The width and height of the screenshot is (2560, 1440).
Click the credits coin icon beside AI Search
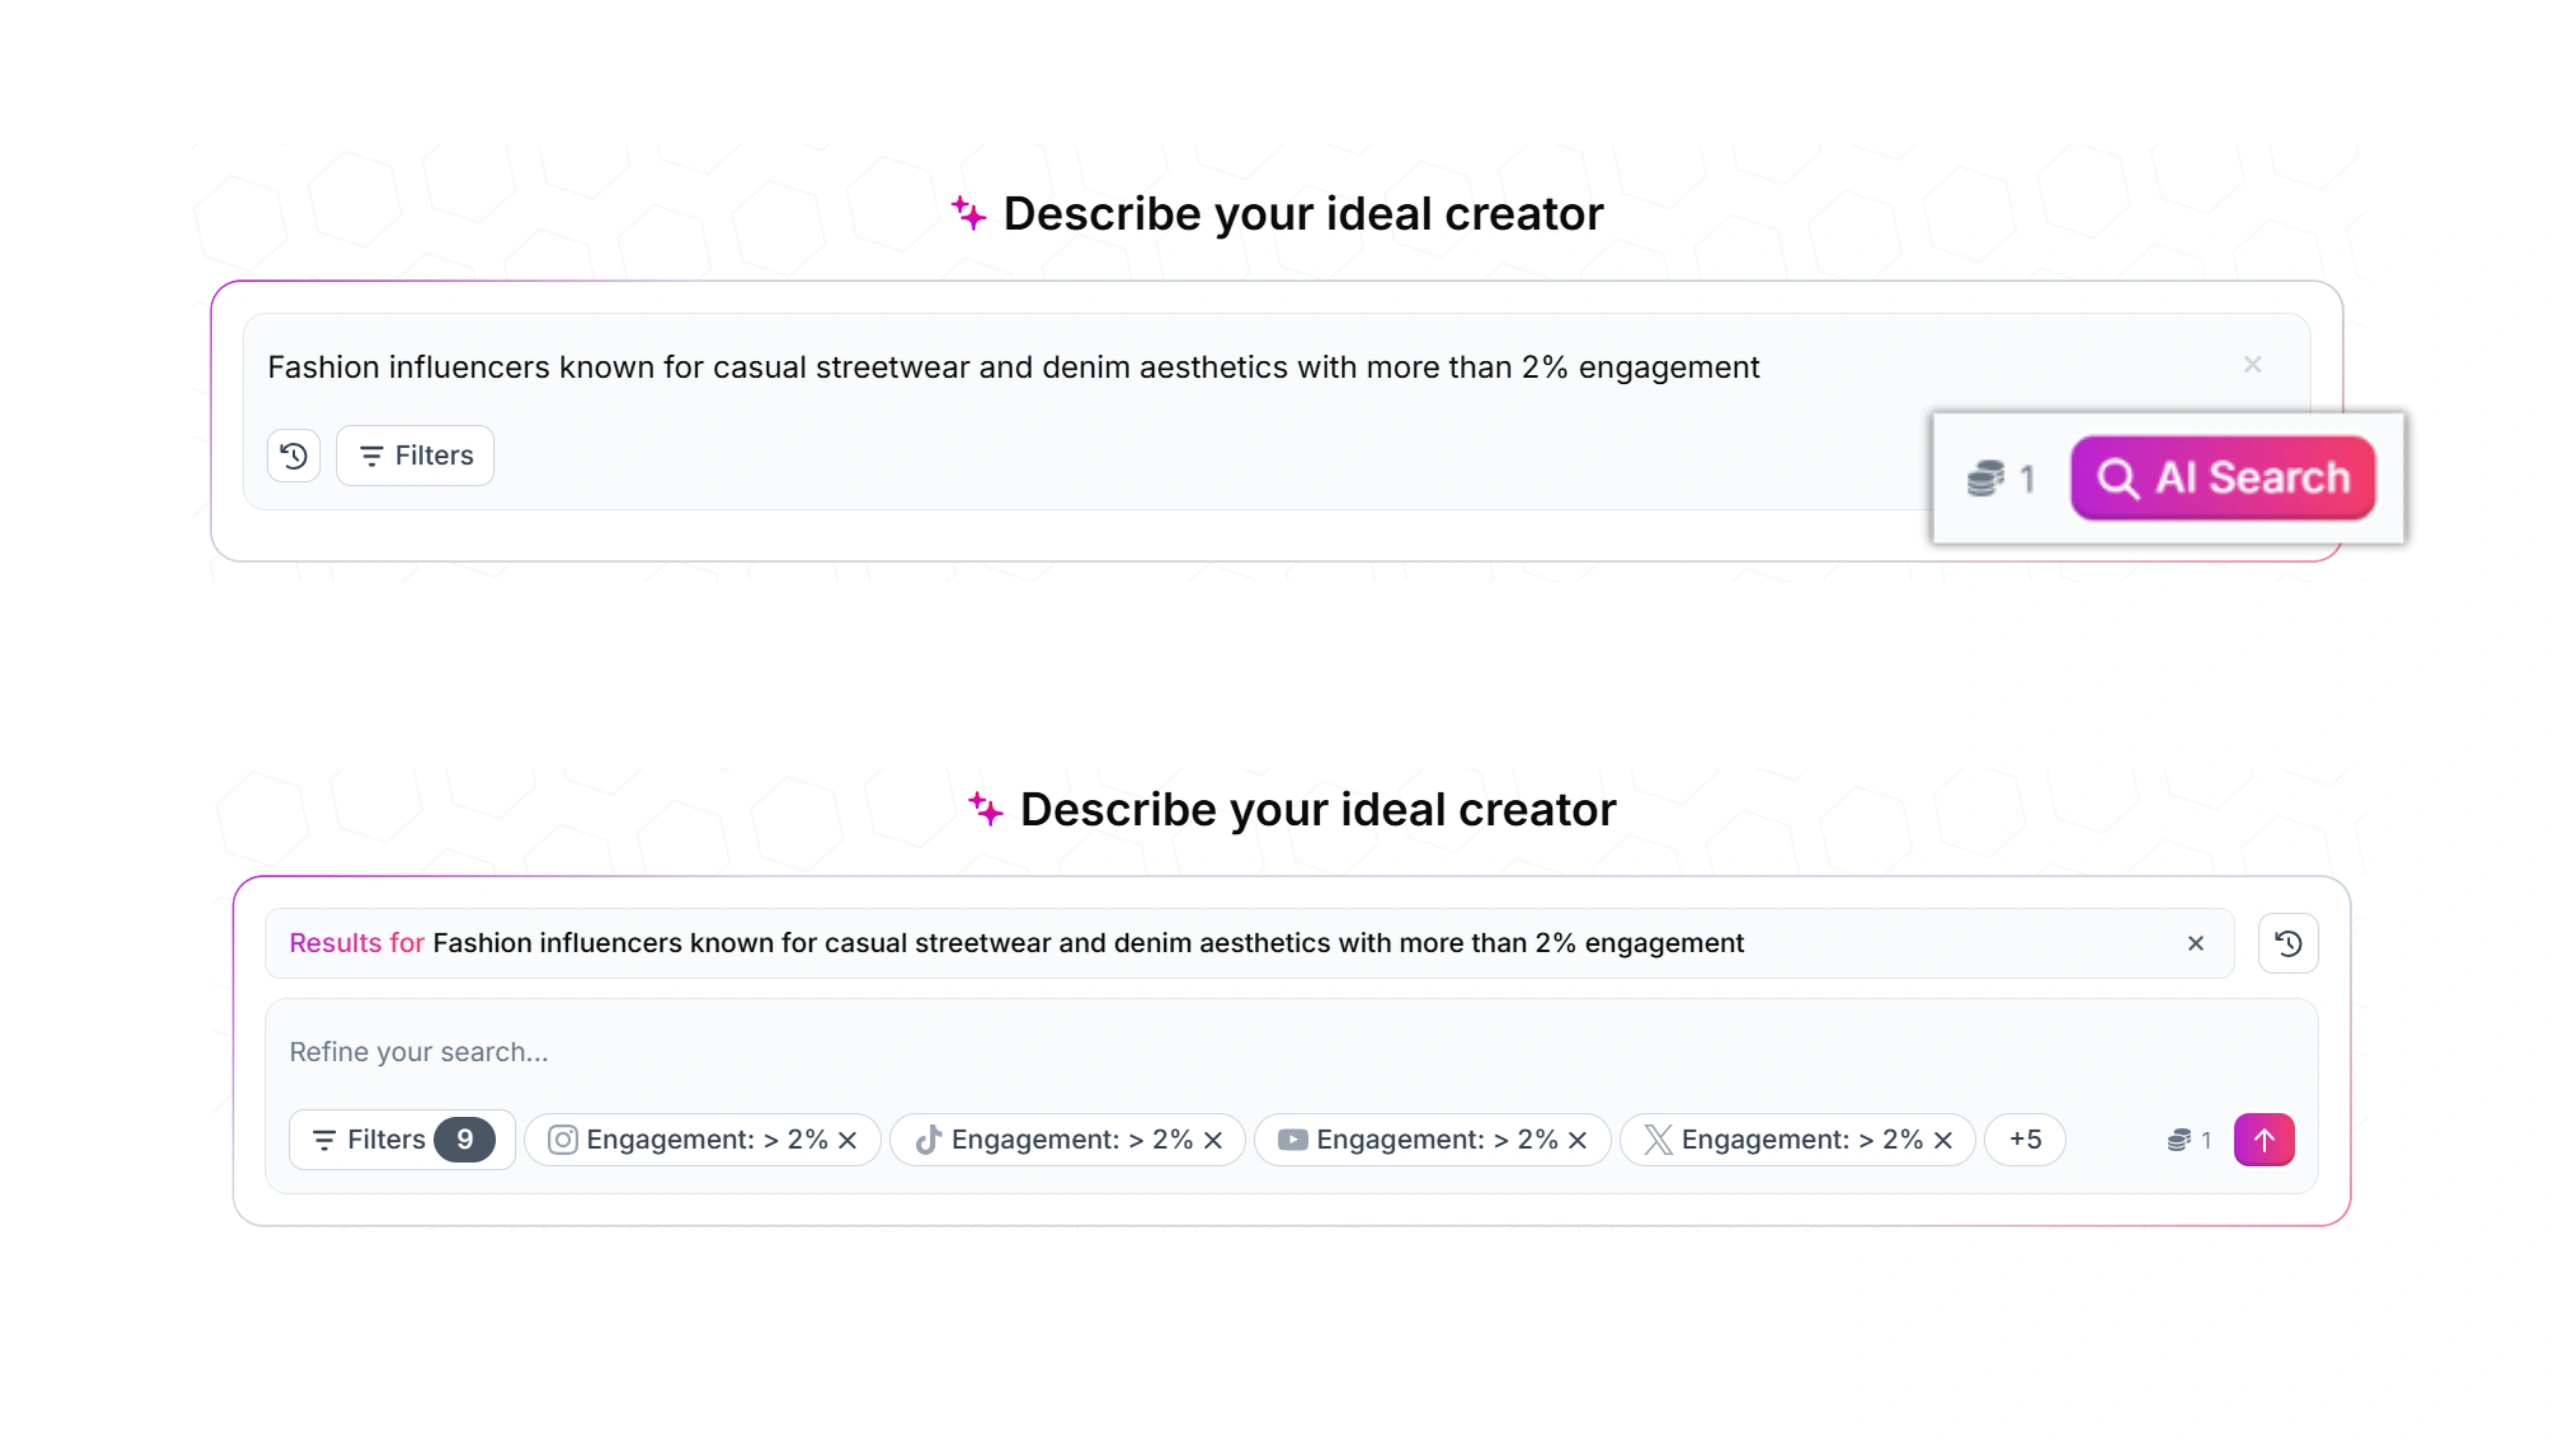pyautogui.click(x=1985, y=478)
